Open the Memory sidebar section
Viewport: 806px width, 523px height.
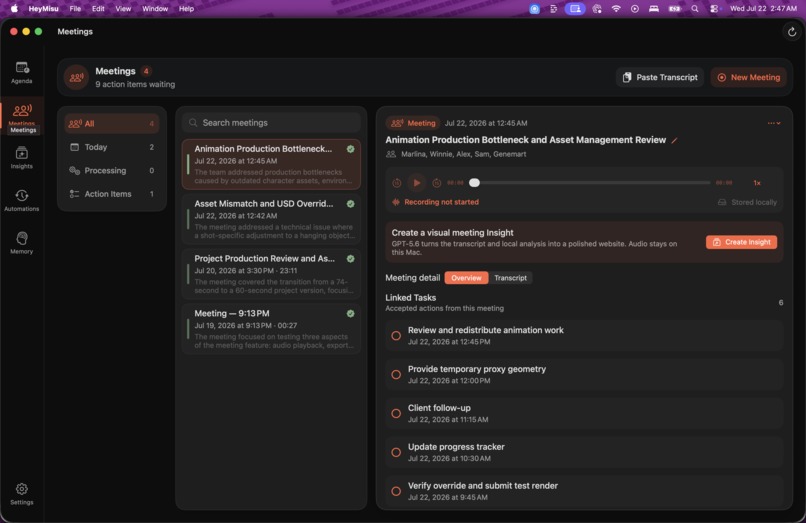(22, 243)
